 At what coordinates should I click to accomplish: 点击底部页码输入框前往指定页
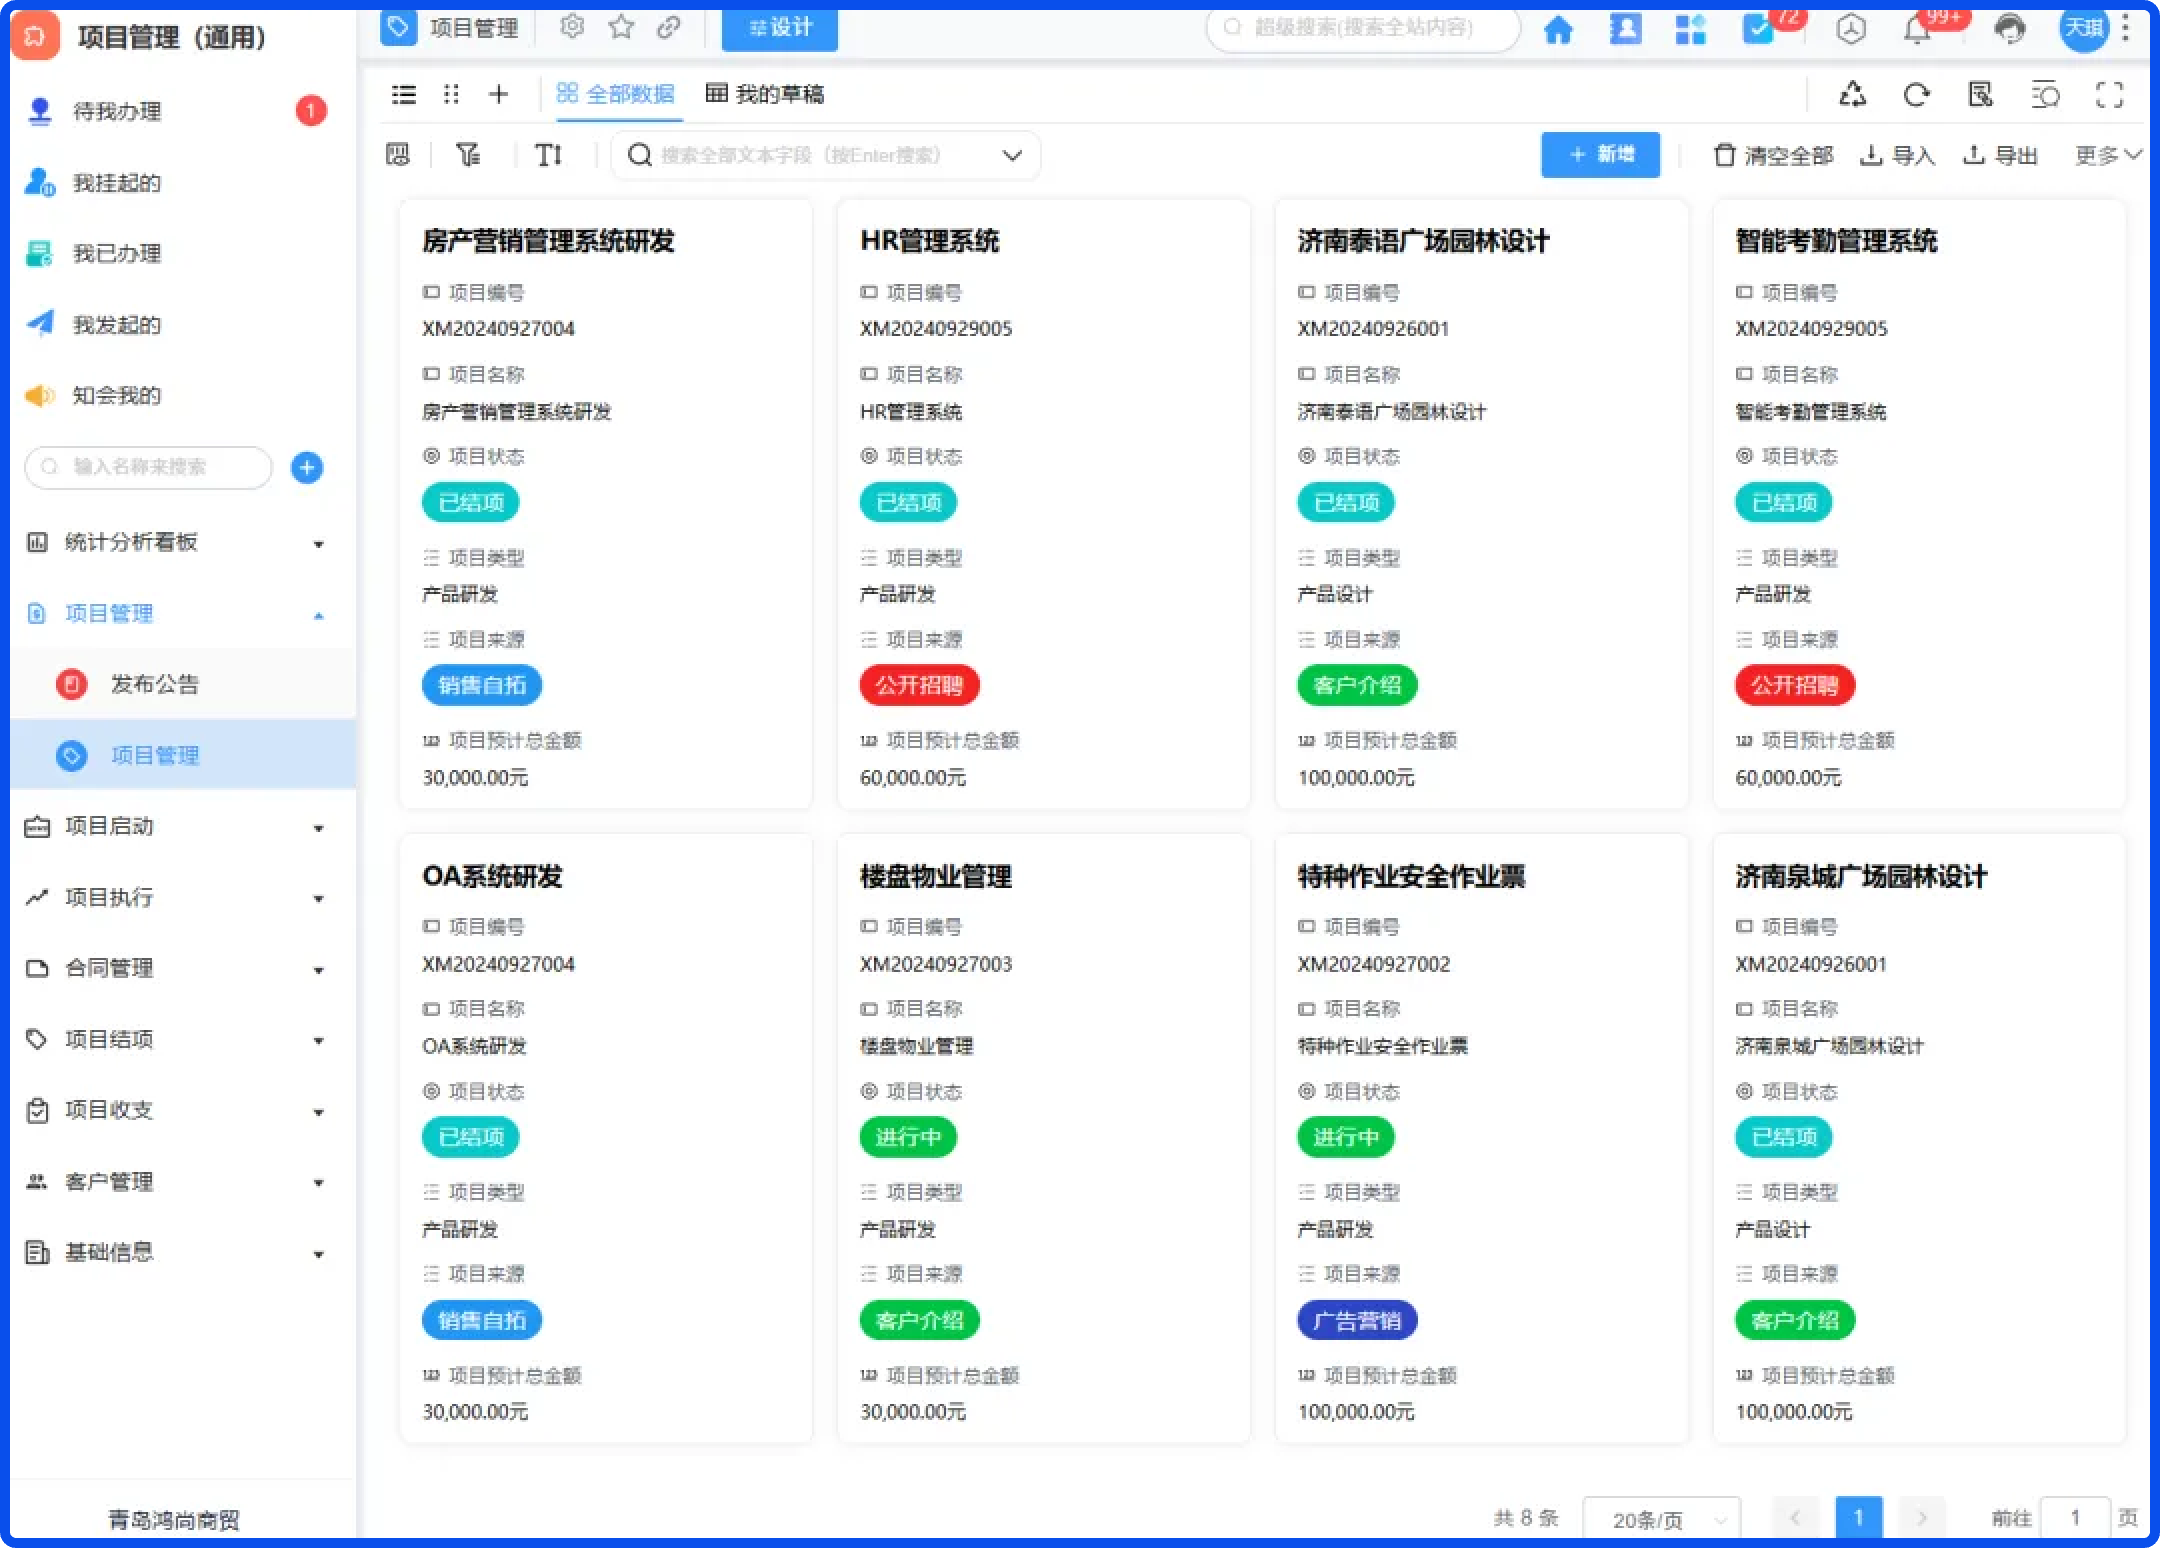pyautogui.click(x=2078, y=1517)
